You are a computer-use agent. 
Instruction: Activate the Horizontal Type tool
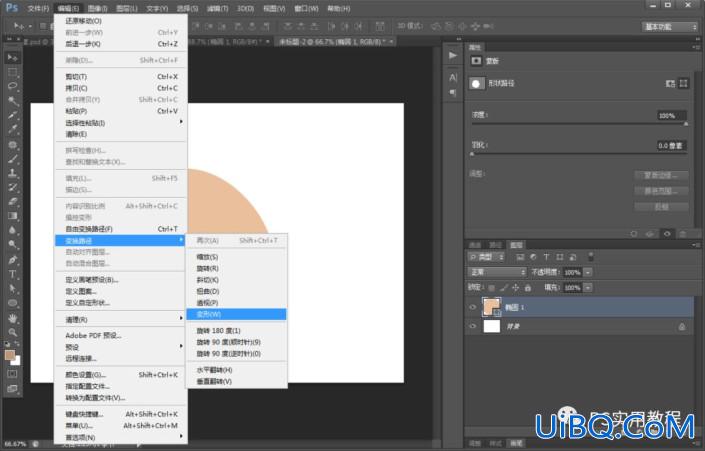[x=13, y=274]
